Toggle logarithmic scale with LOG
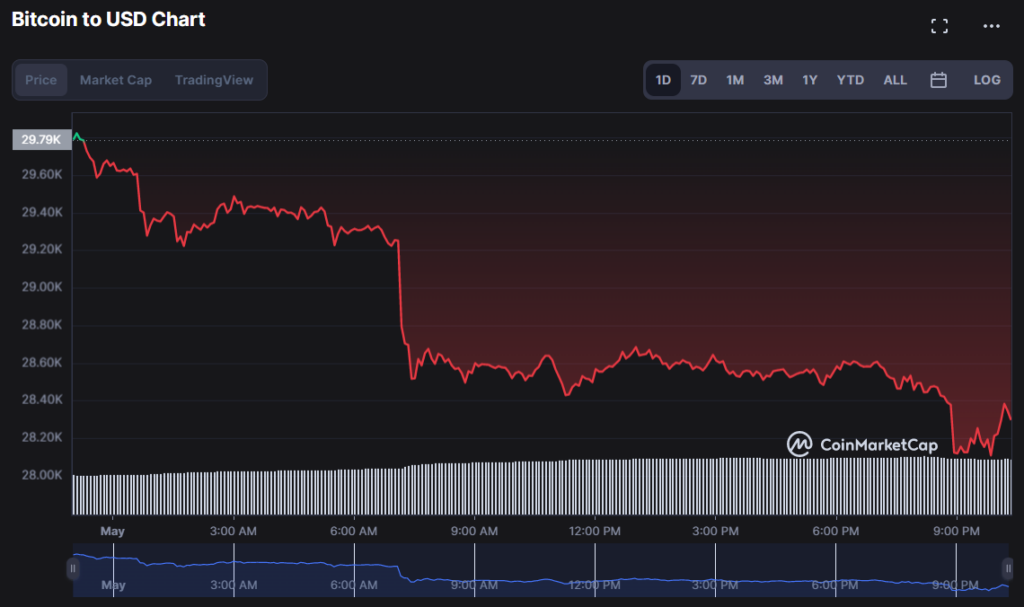Image resolution: width=1024 pixels, height=607 pixels. (x=986, y=79)
